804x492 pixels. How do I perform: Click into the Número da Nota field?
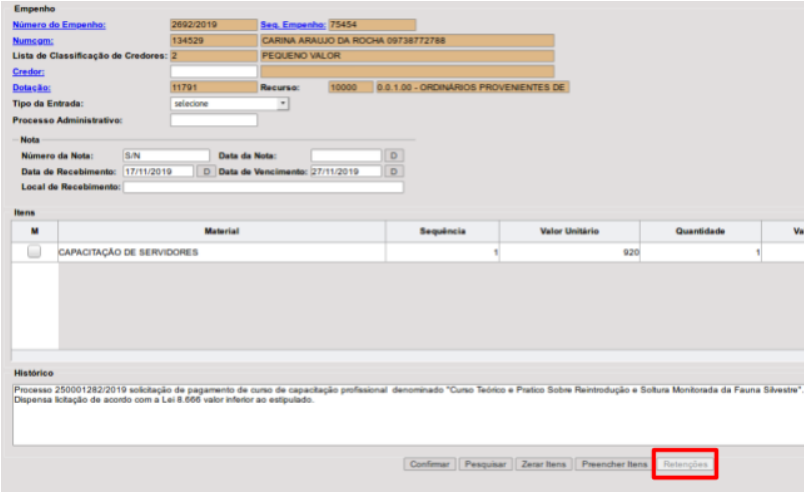[165, 156]
